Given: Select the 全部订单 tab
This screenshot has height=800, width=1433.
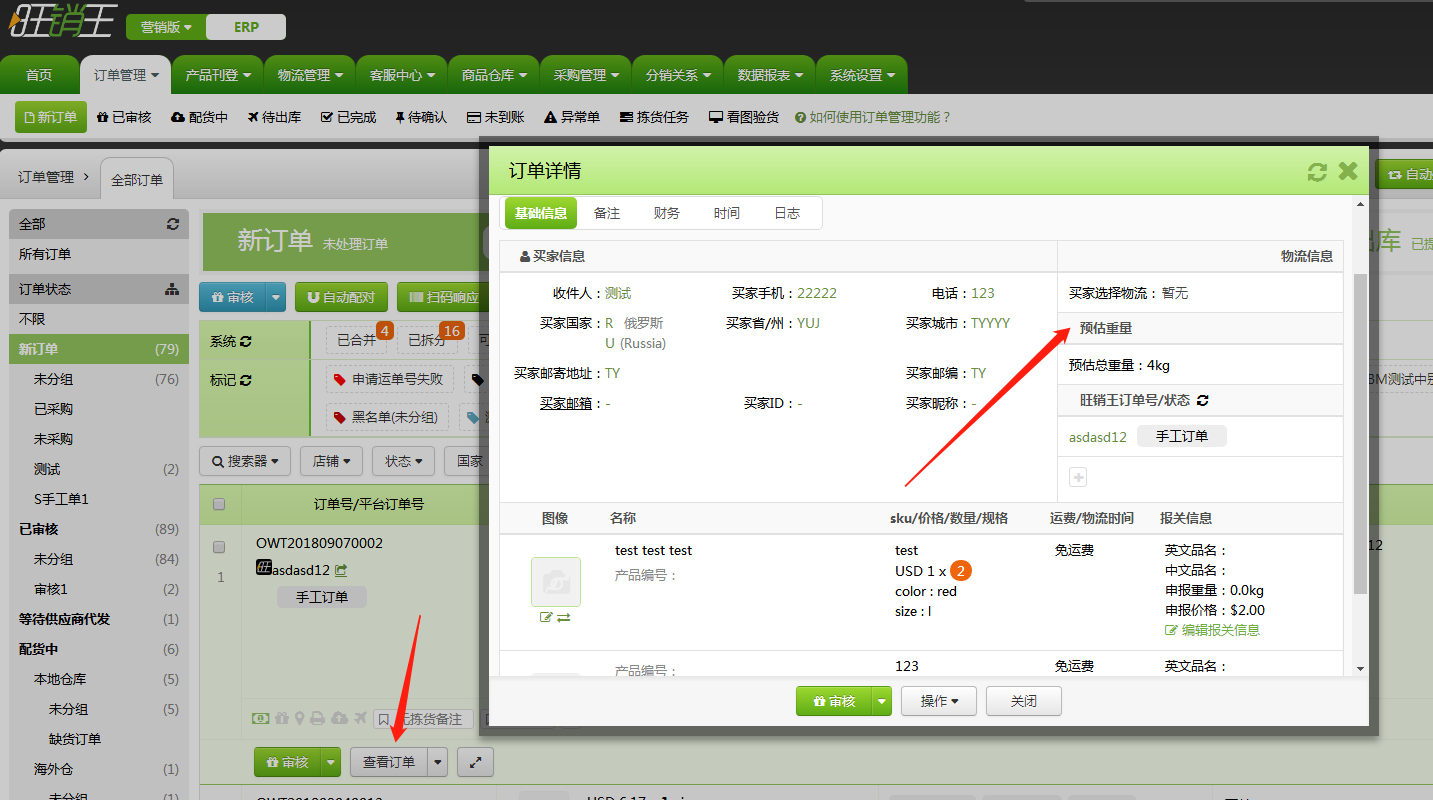Looking at the screenshot, I should 137,180.
